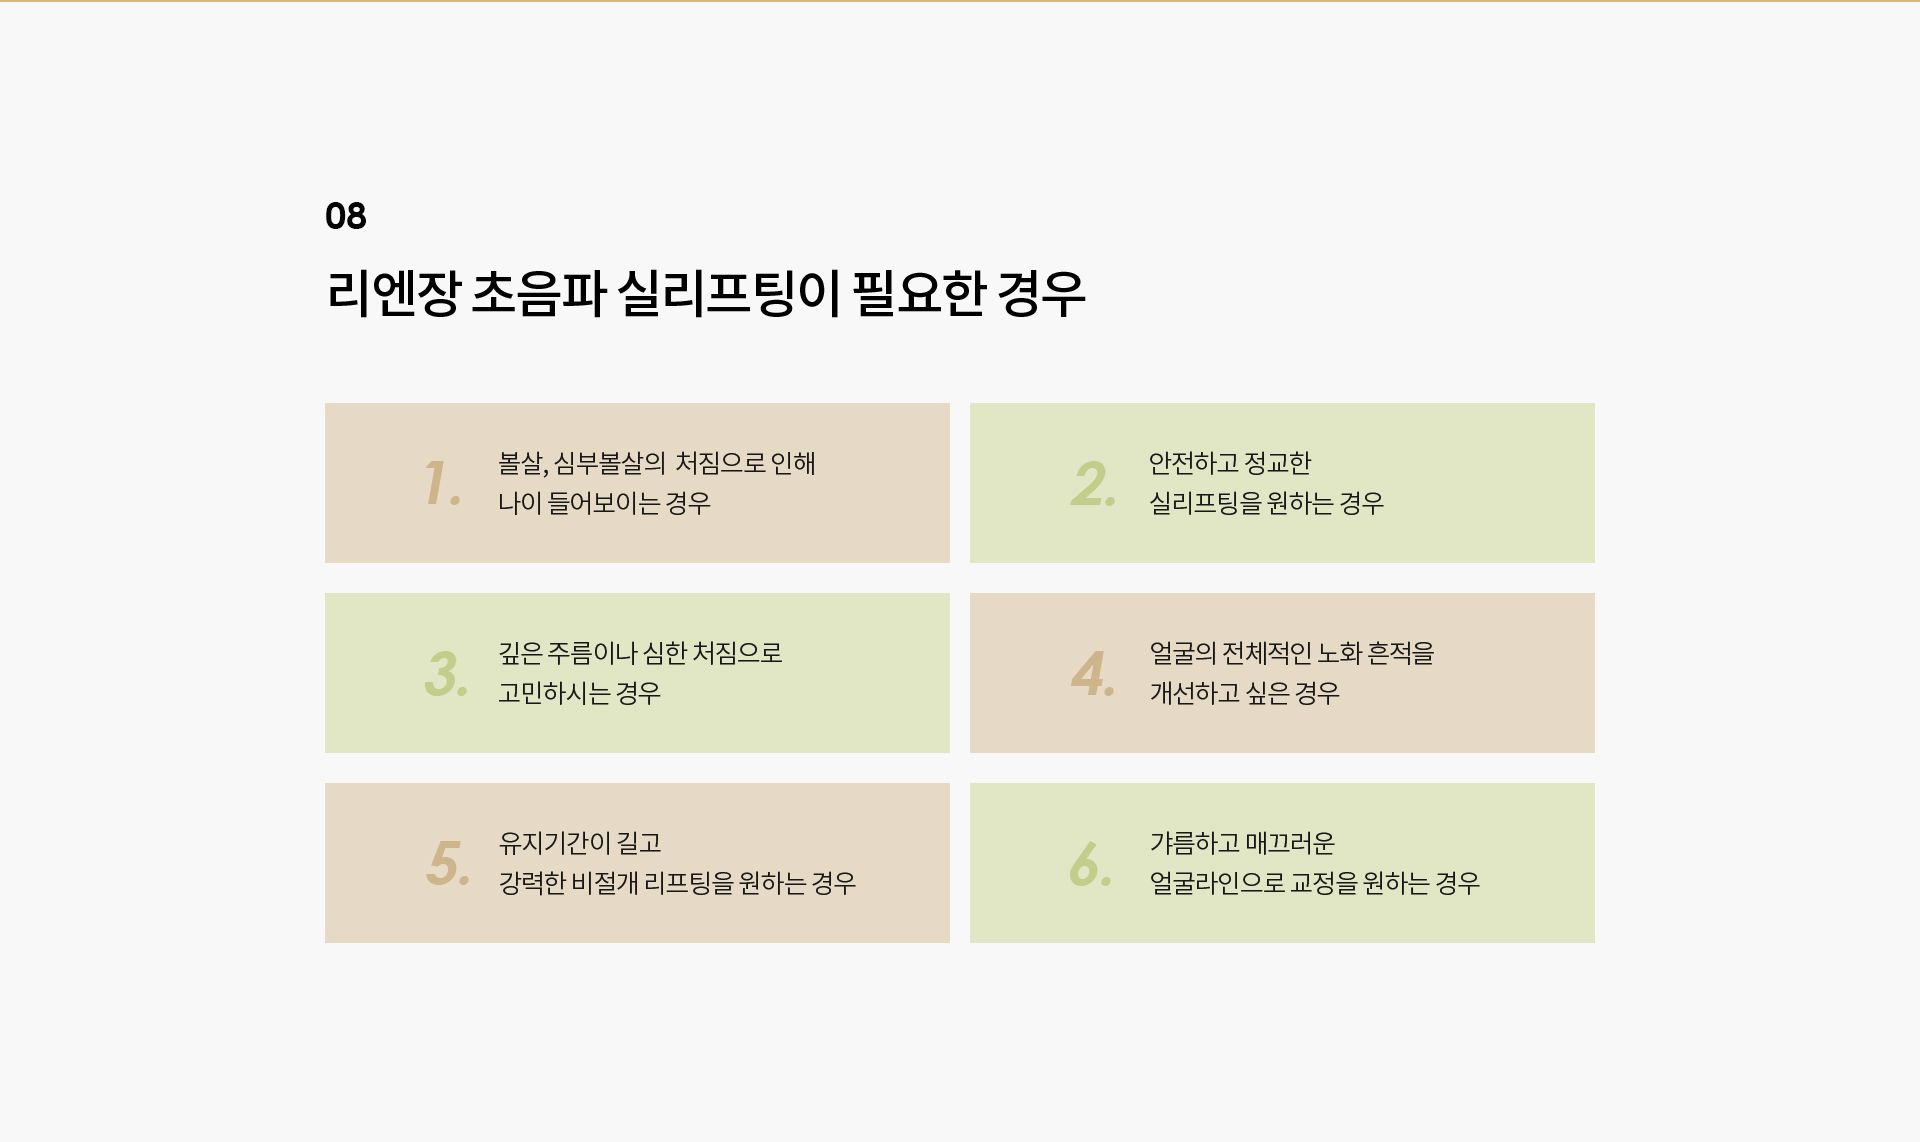This screenshot has height=1142, width=1920.
Task: Click the number 4 tan numeral
Action: pyautogui.click(x=1092, y=673)
